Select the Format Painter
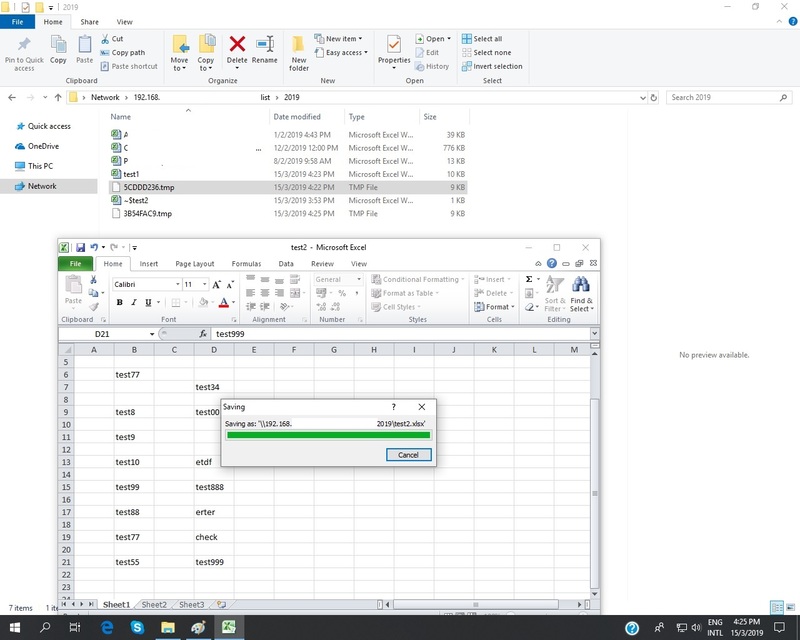800x640 pixels. pyautogui.click(x=94, y=307)
